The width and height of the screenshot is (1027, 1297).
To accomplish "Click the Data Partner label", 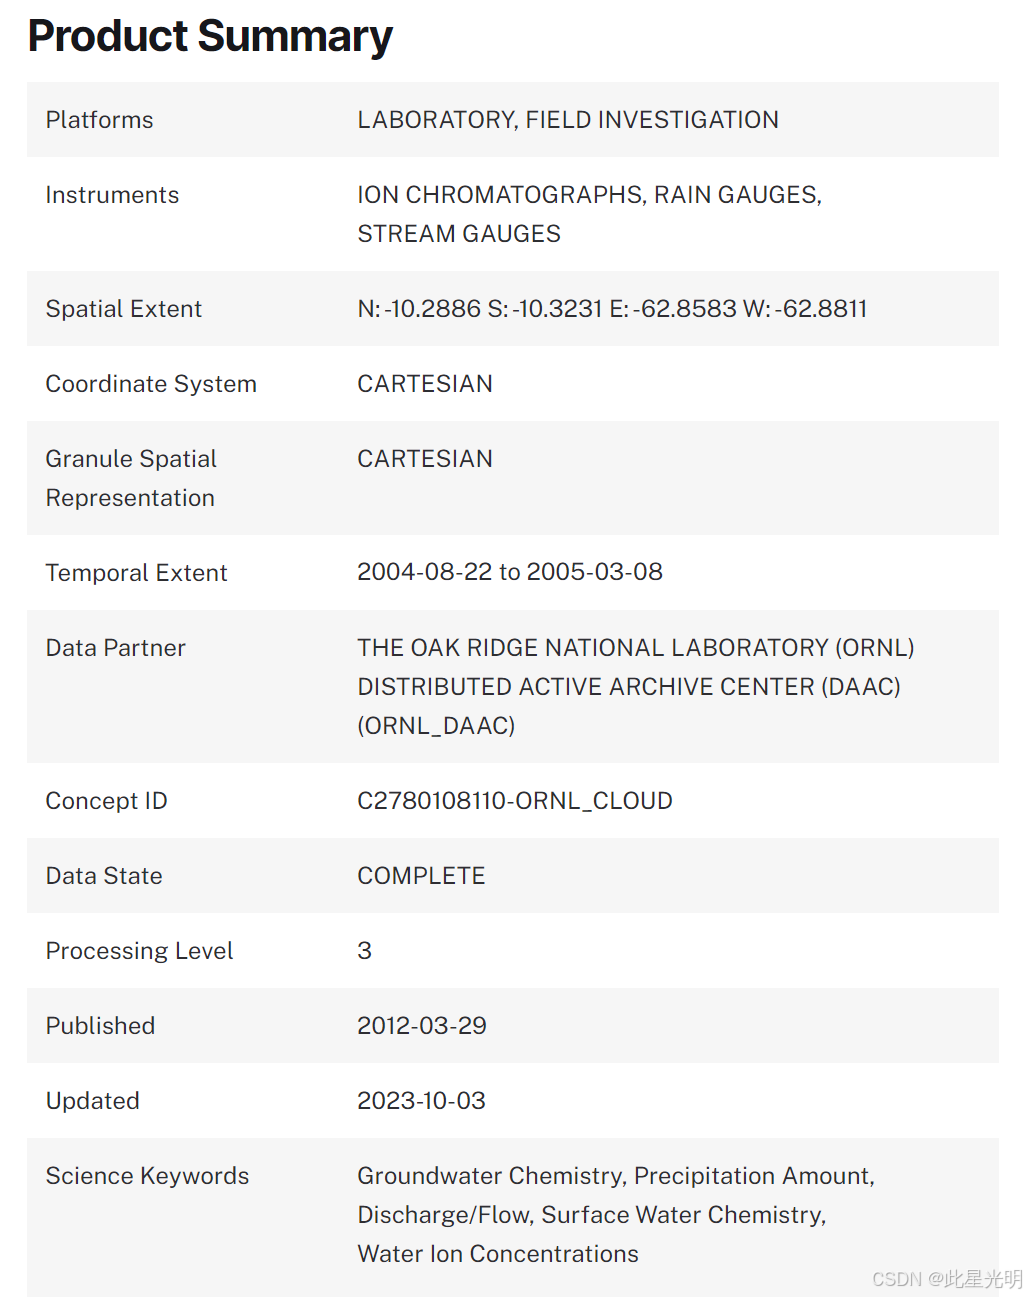I will click(116, 648).
